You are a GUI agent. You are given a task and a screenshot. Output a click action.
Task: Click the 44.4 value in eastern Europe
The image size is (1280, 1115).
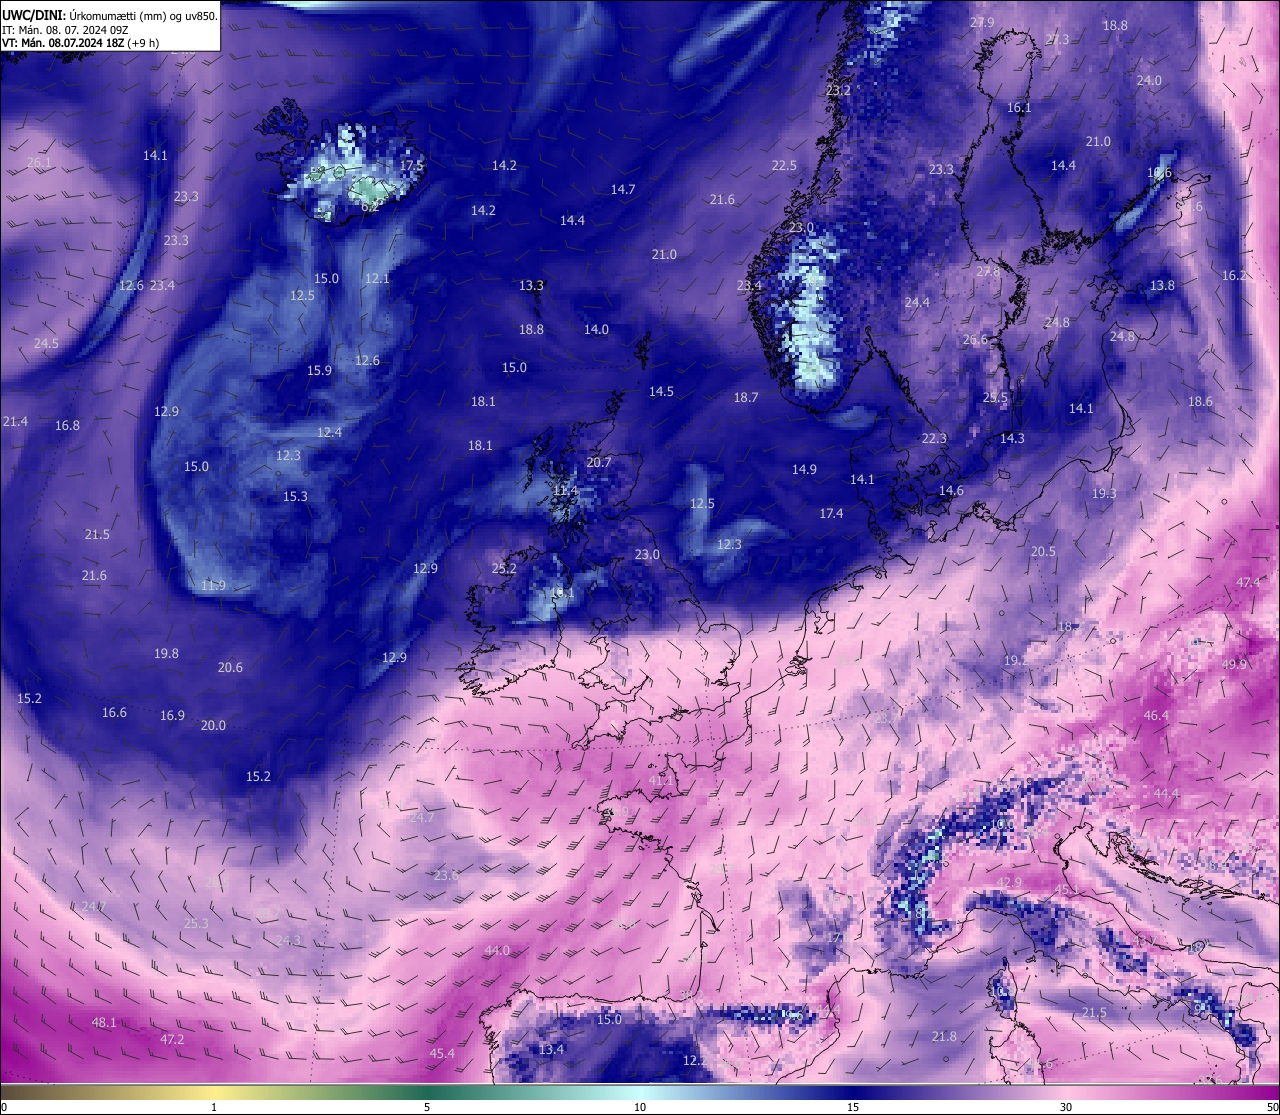tap(1166, 793)
